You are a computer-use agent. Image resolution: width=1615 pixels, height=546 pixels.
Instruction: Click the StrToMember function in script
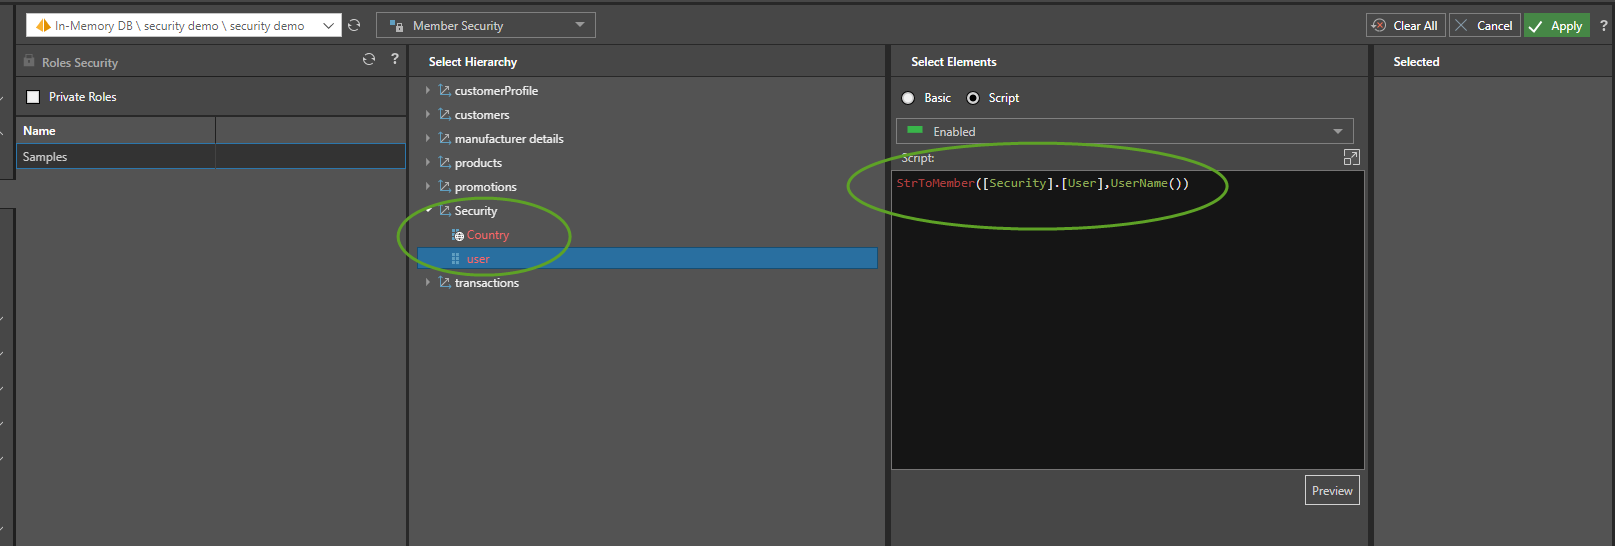pos(936,183)
